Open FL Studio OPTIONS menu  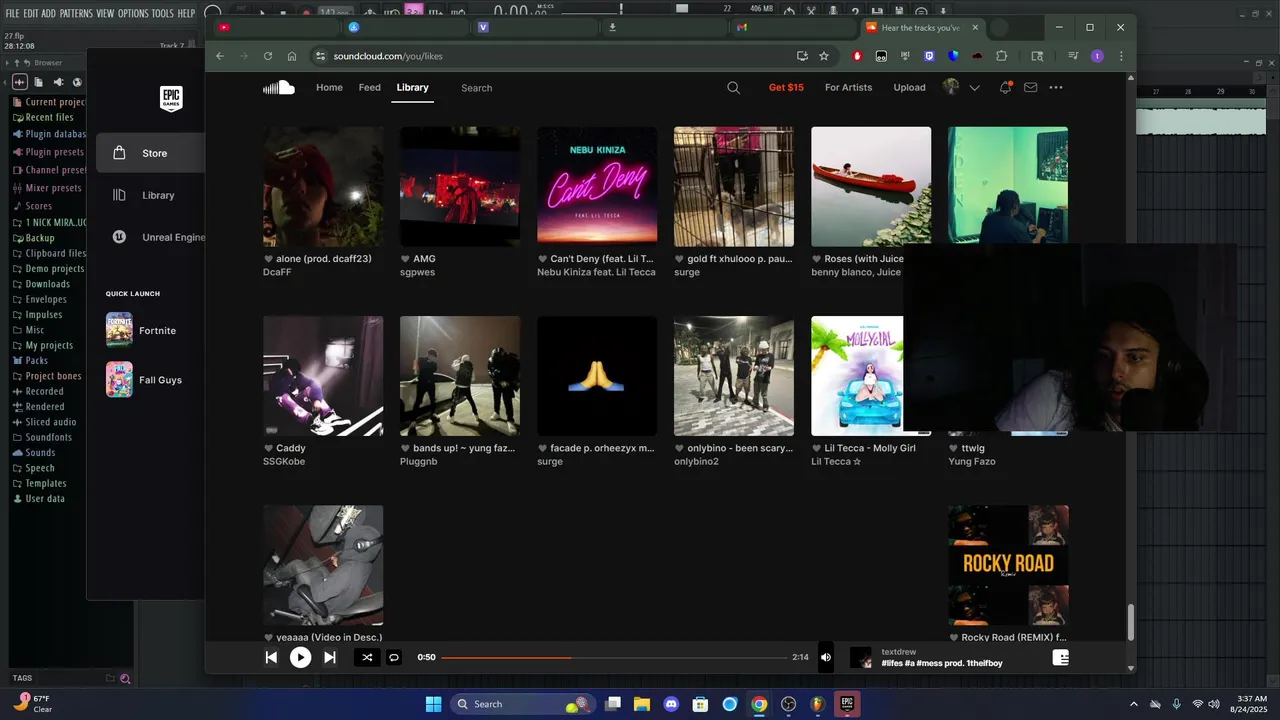pyautogui.click(x=133, y=13)
